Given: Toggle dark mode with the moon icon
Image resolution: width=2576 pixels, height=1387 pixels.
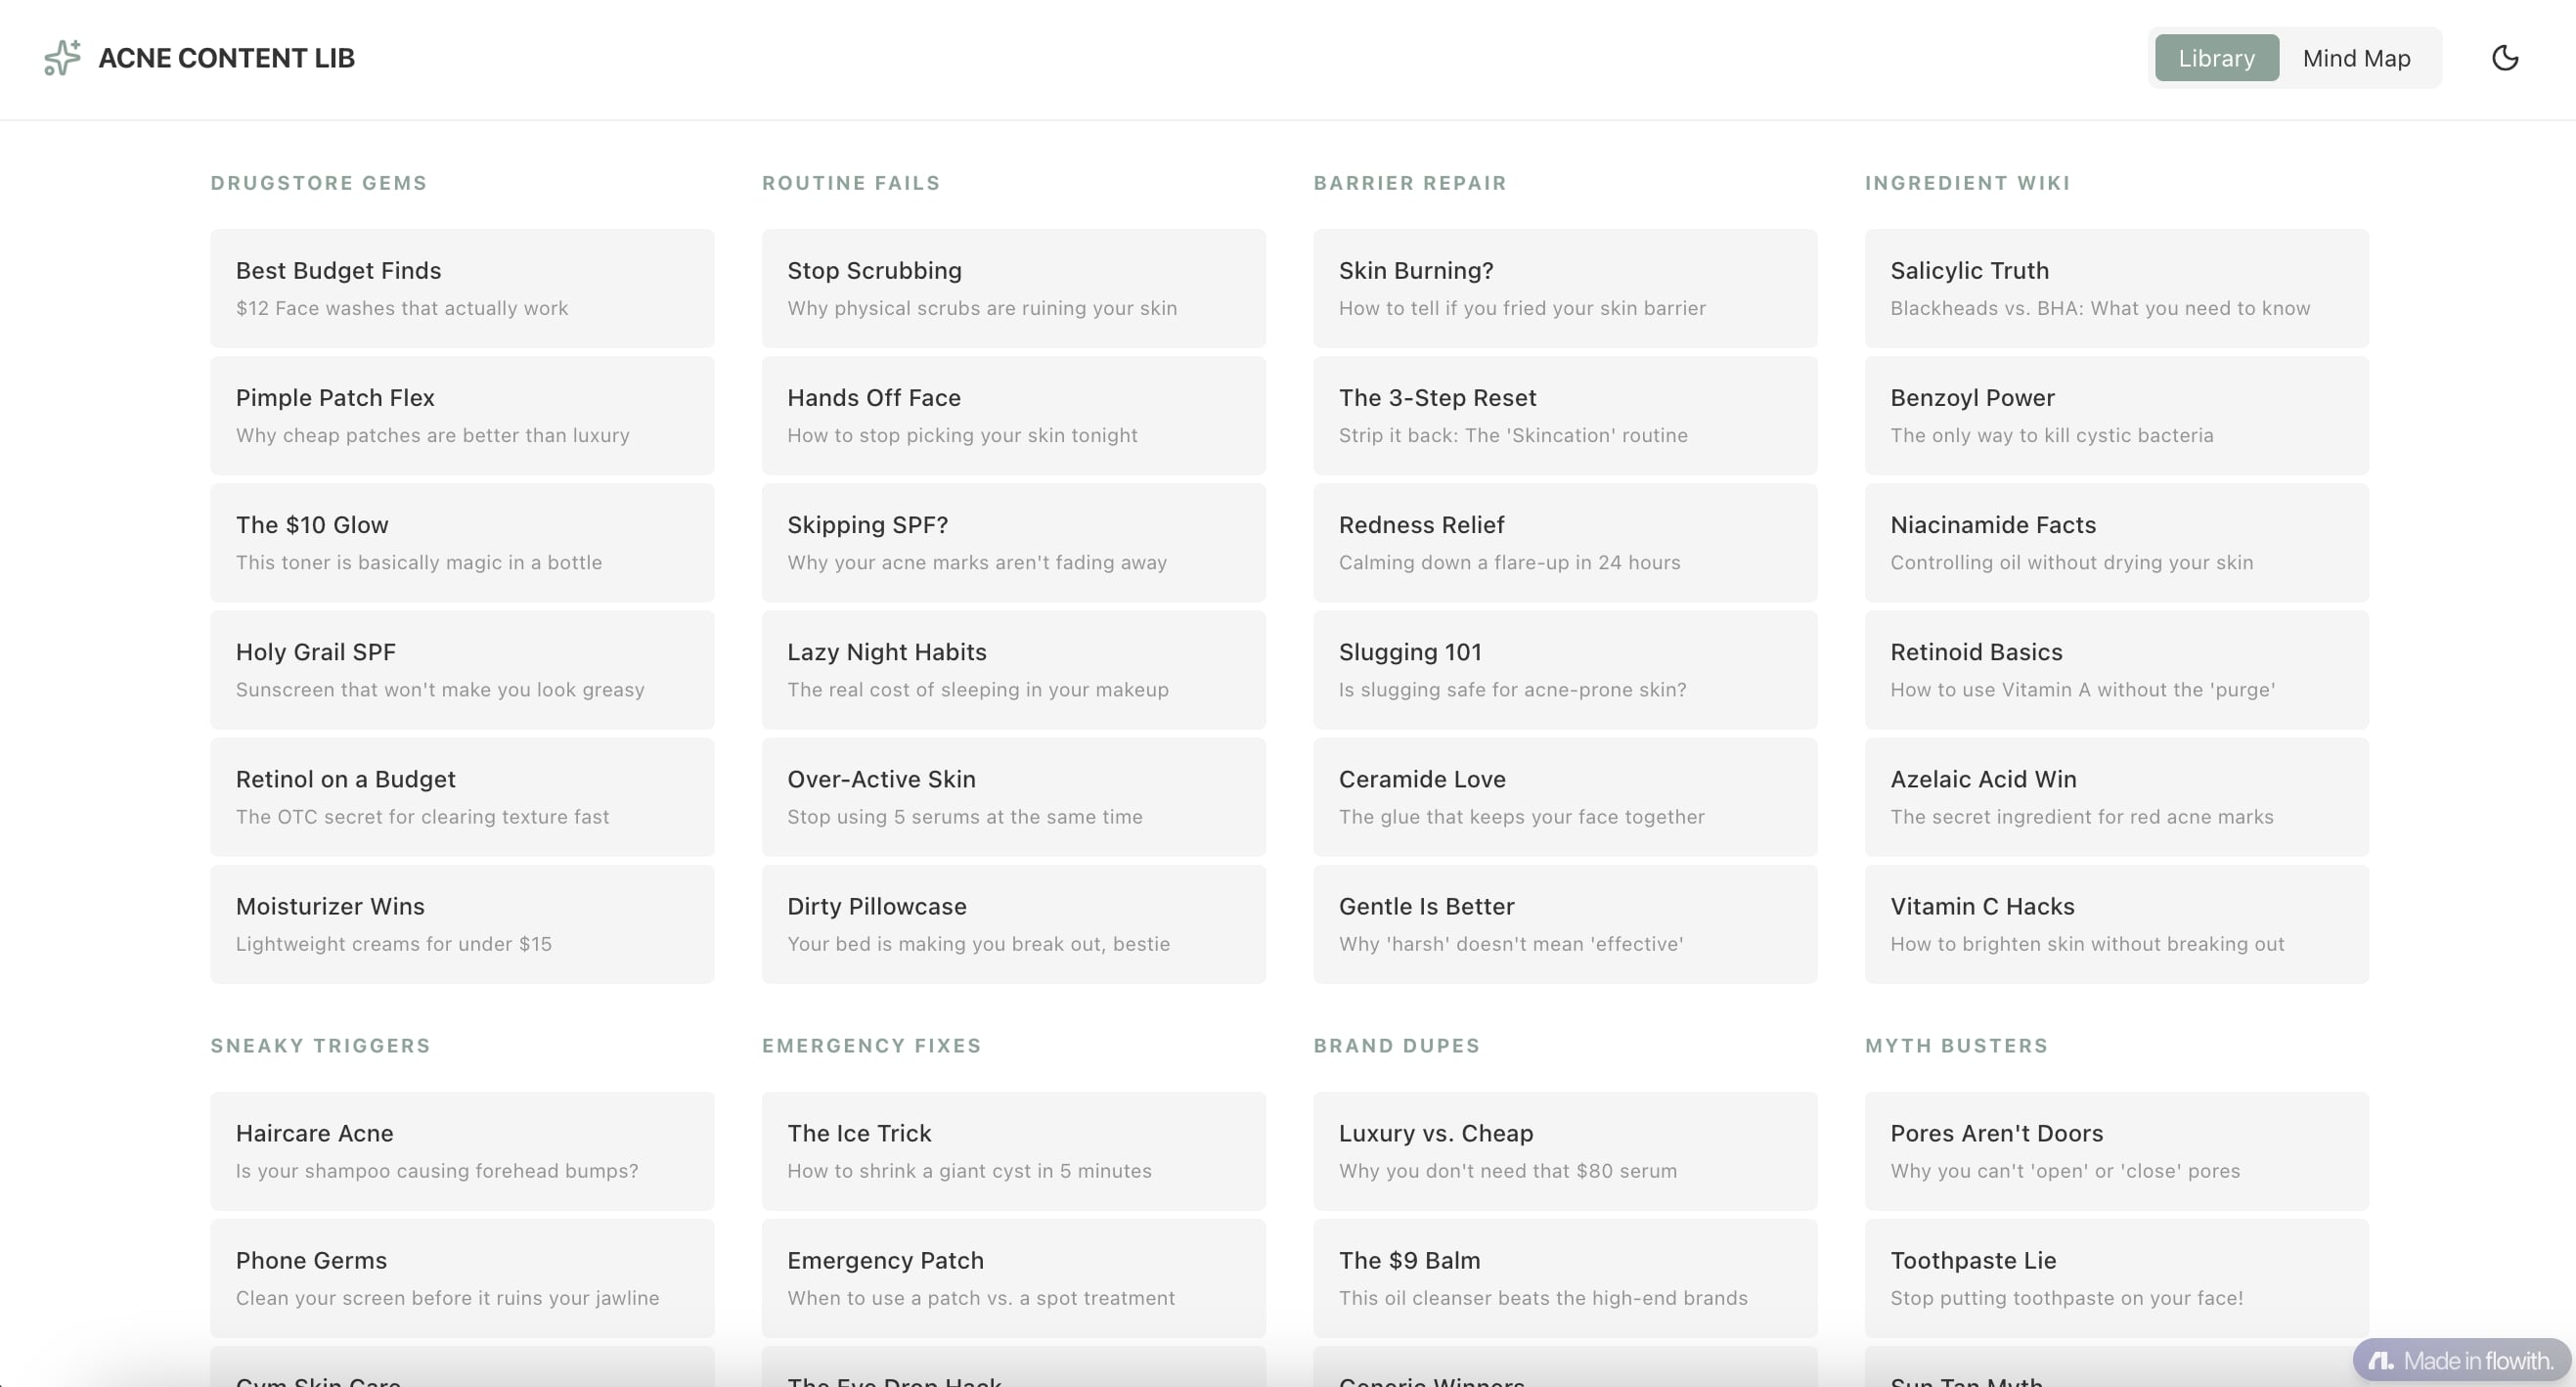Looking at the screenshot, I should [x=2505, y=58].
